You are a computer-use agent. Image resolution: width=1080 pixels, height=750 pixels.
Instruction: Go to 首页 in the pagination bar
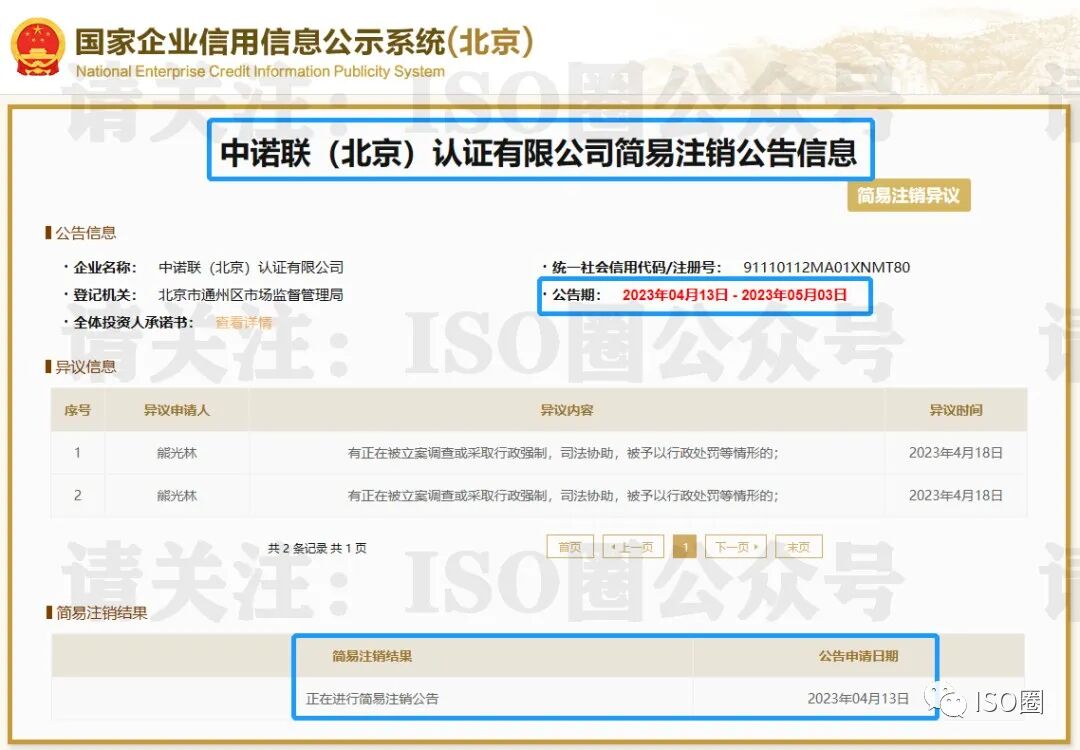[x=569, y=546]
